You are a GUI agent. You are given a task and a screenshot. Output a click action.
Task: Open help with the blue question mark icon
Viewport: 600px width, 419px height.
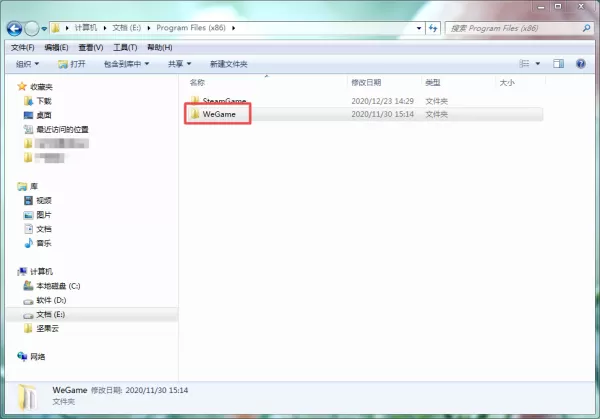point(580,64)
